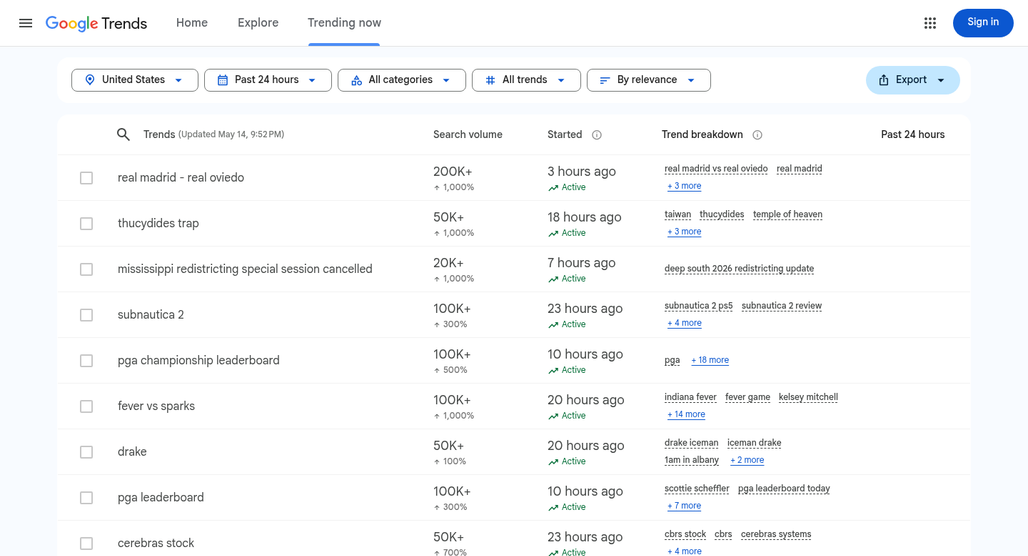Open the subnautica 2 review link
This screenshot has height=556, width=1028.
pos(781,306)
